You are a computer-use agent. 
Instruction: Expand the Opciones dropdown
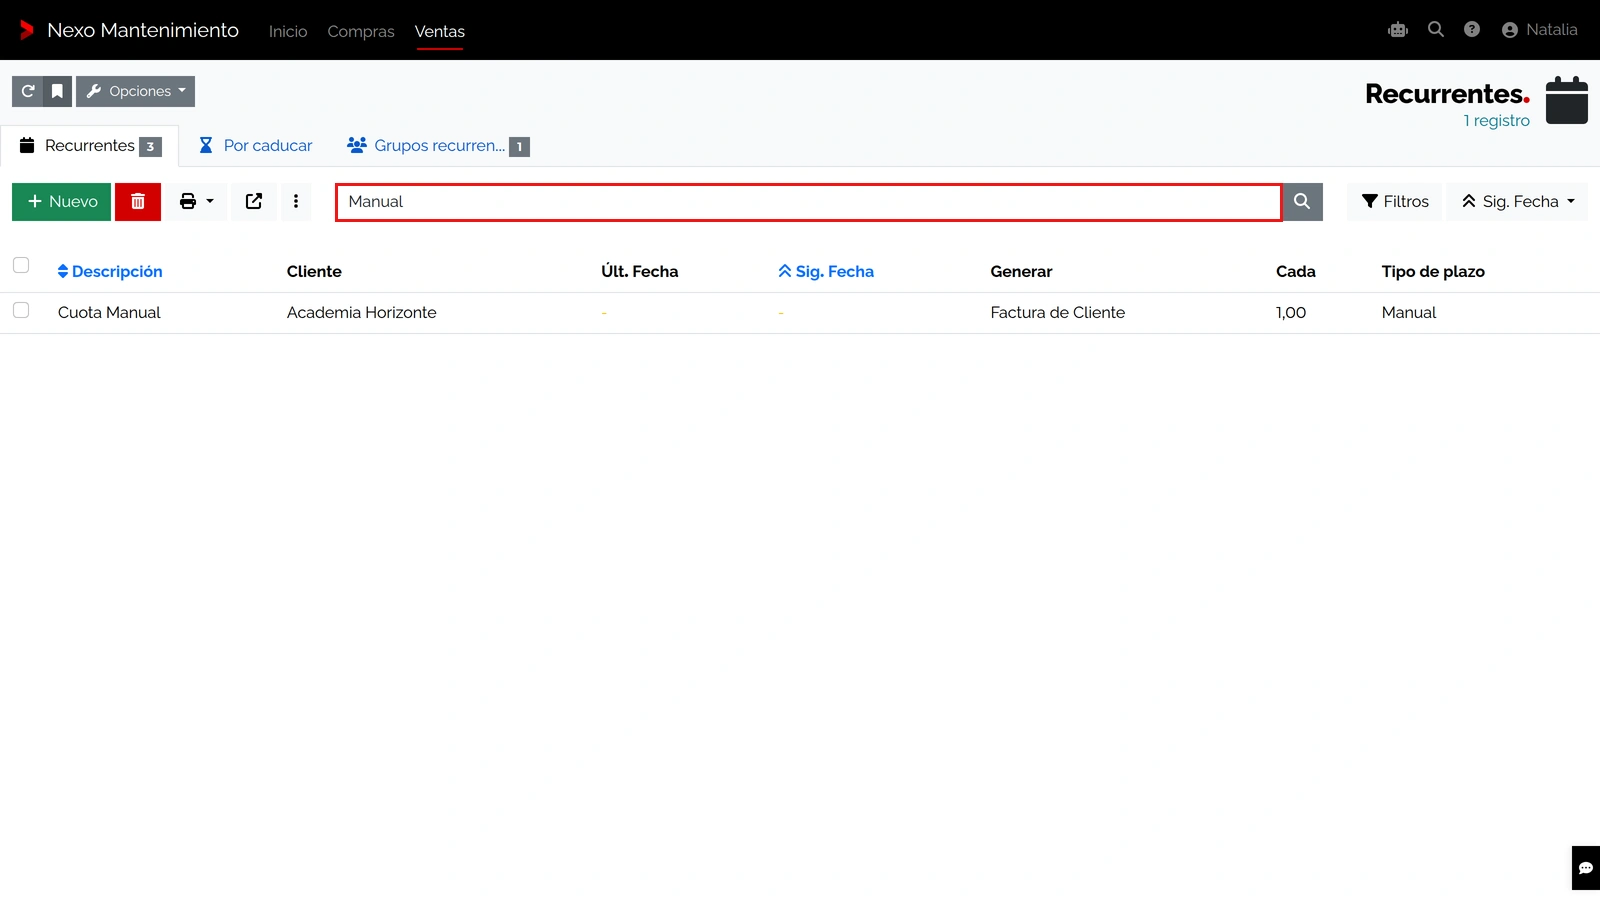point(136,91)
